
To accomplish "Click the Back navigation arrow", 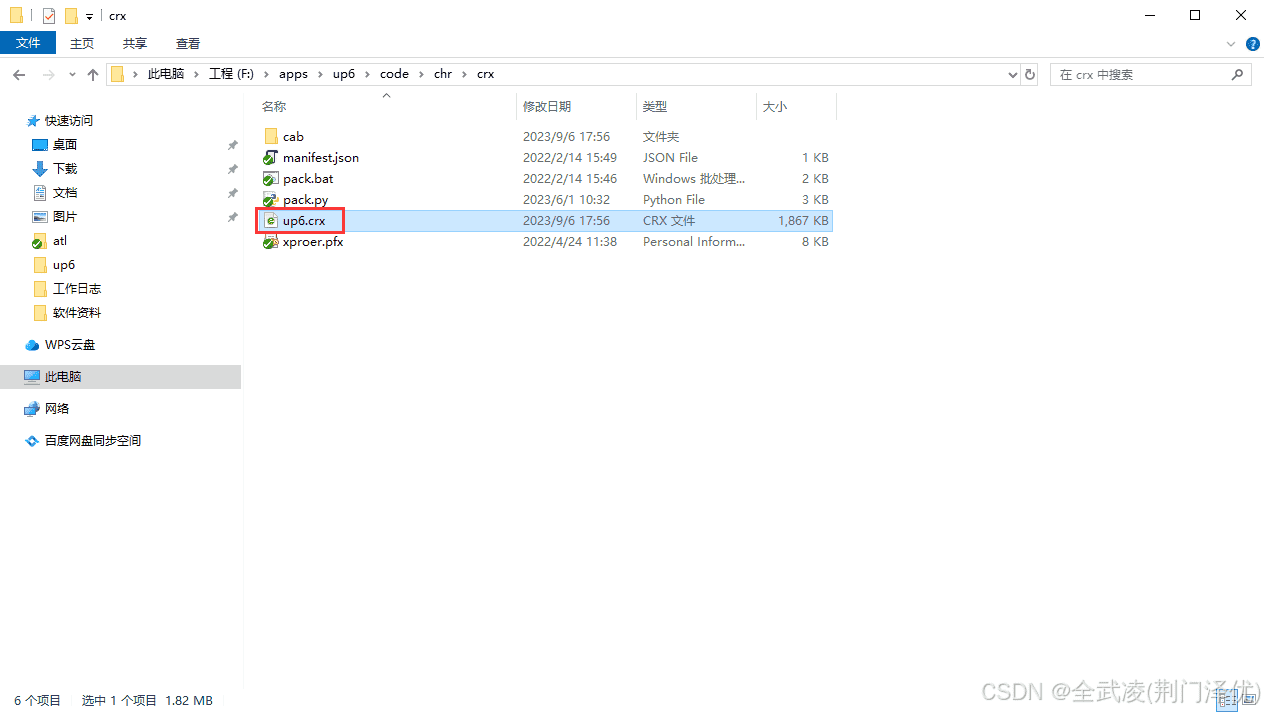I will (x=19, y=75).
